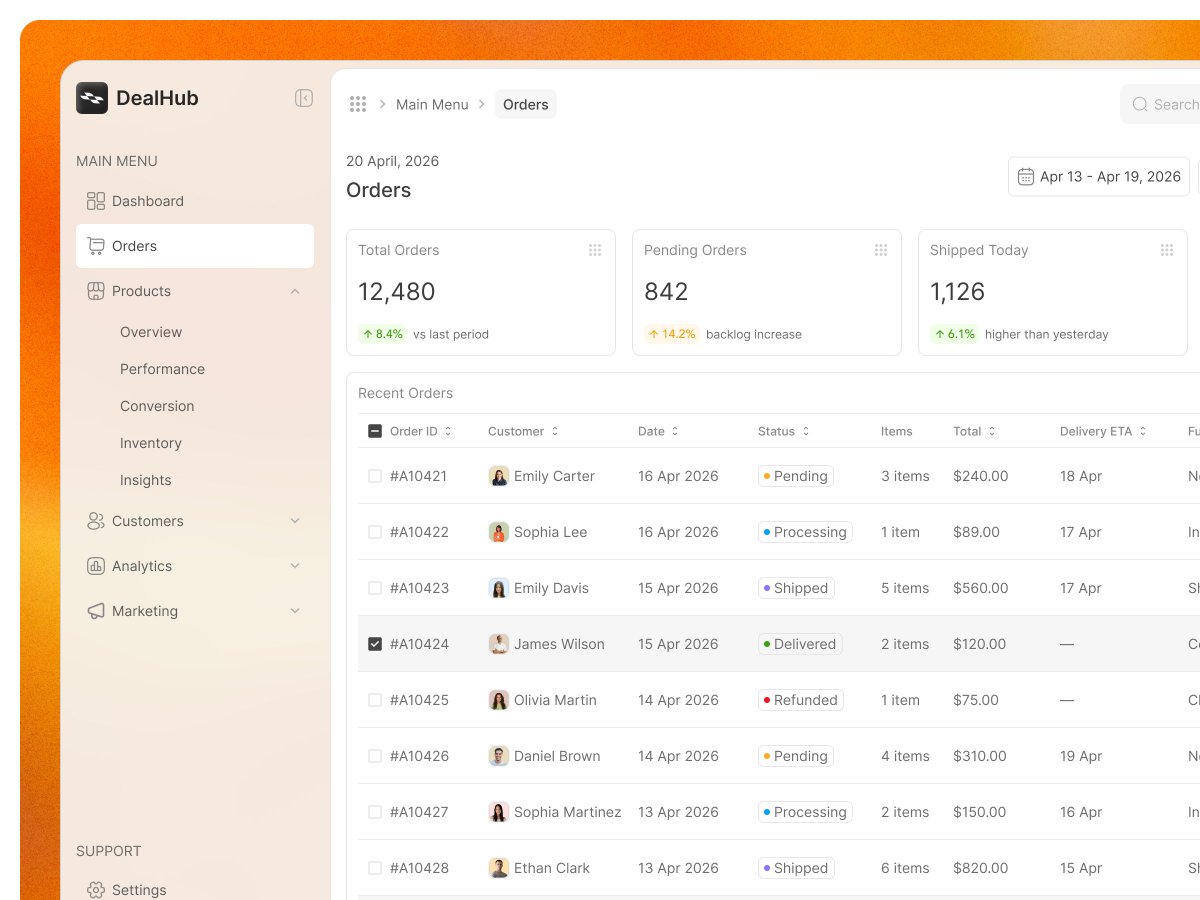Click the Marketing megaphone icon
This screenshot has height=900, width=1200.
click(96, 611)
